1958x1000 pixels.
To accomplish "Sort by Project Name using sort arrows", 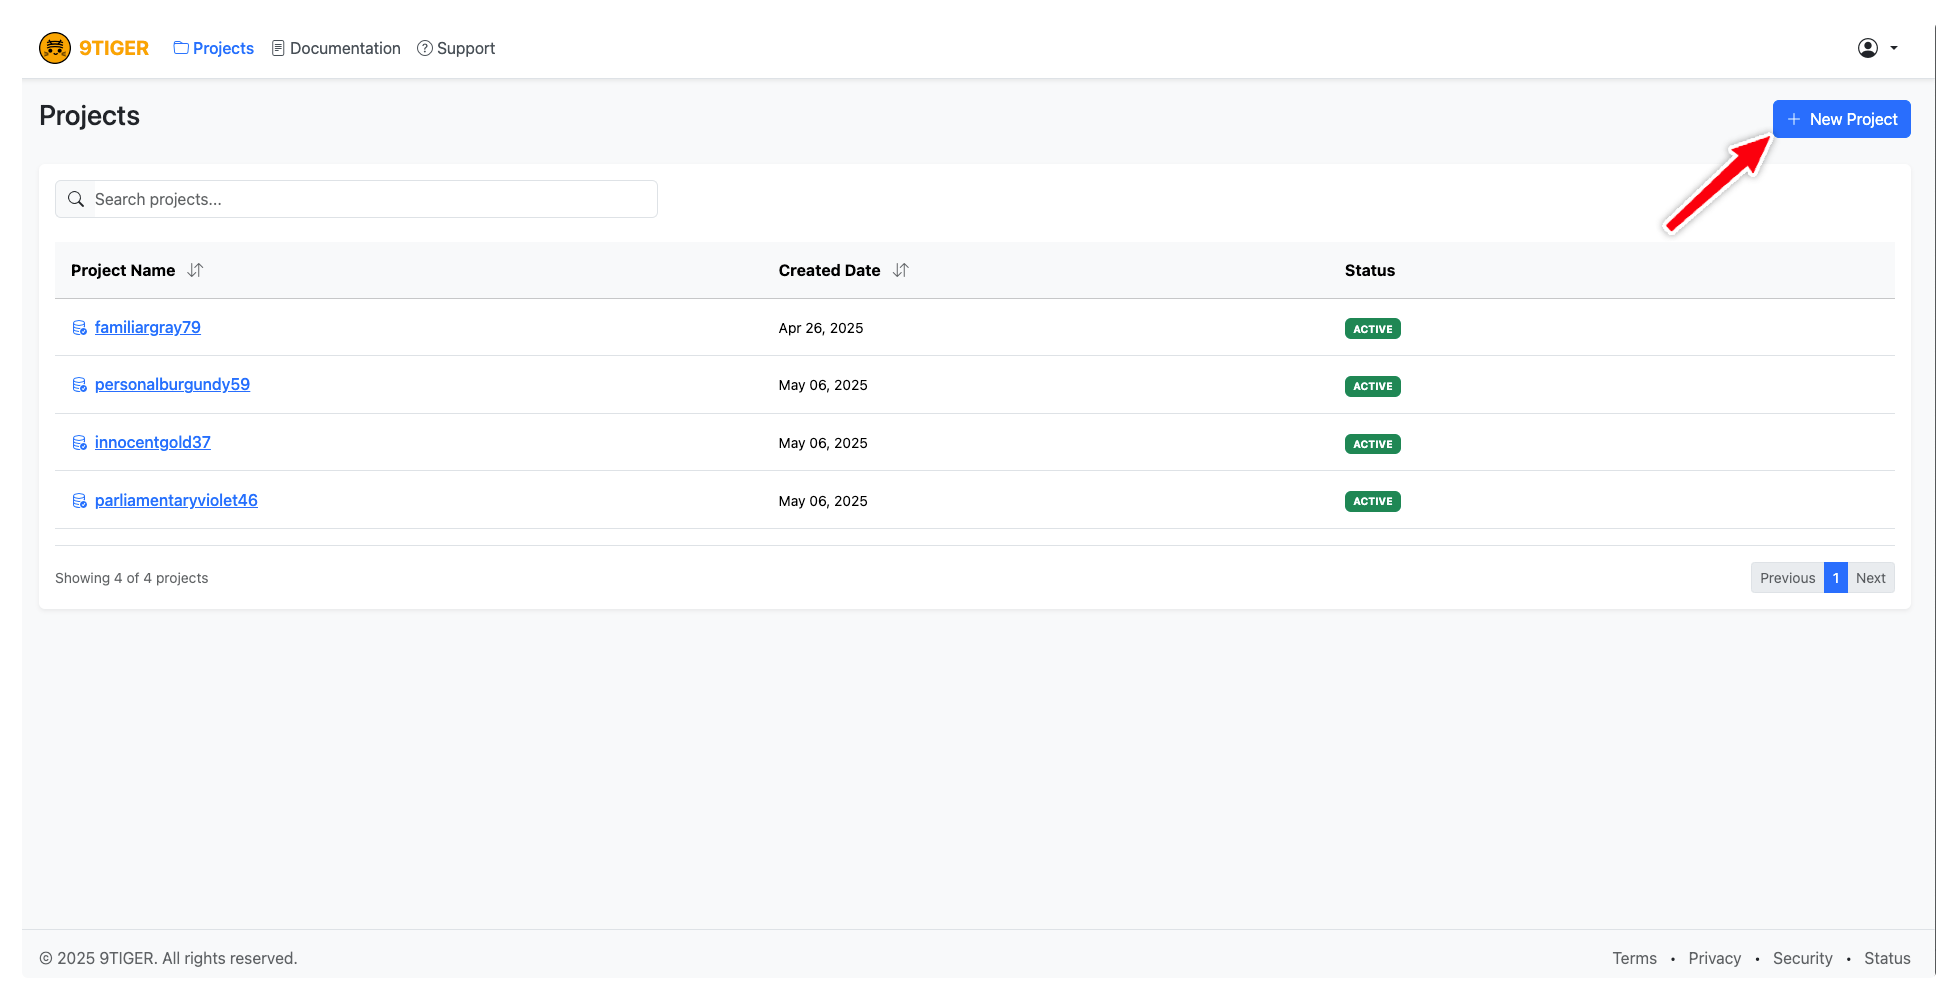I will [x=196, y=270].
